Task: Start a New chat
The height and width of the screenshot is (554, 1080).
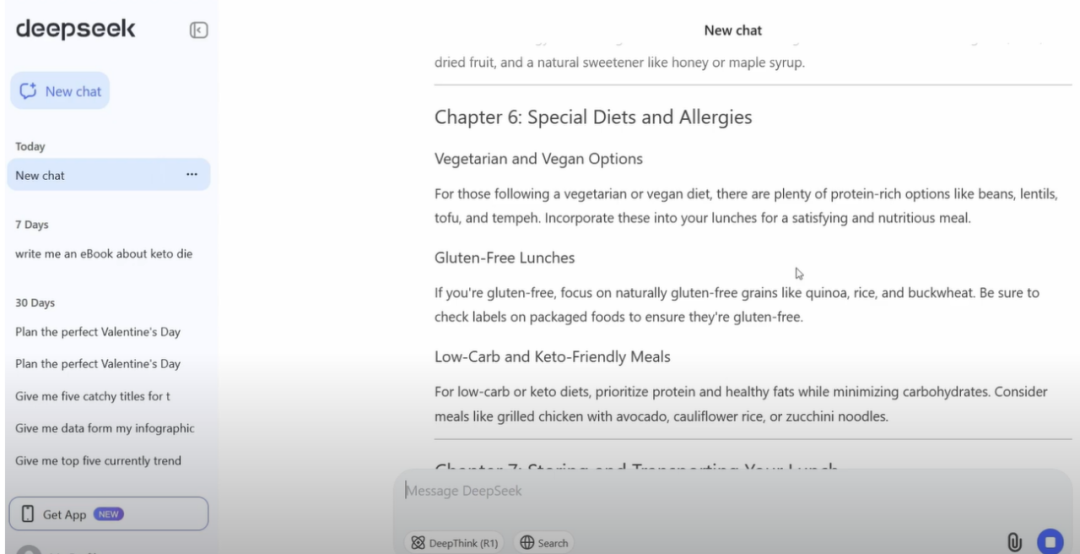Action: coord(60,91)
